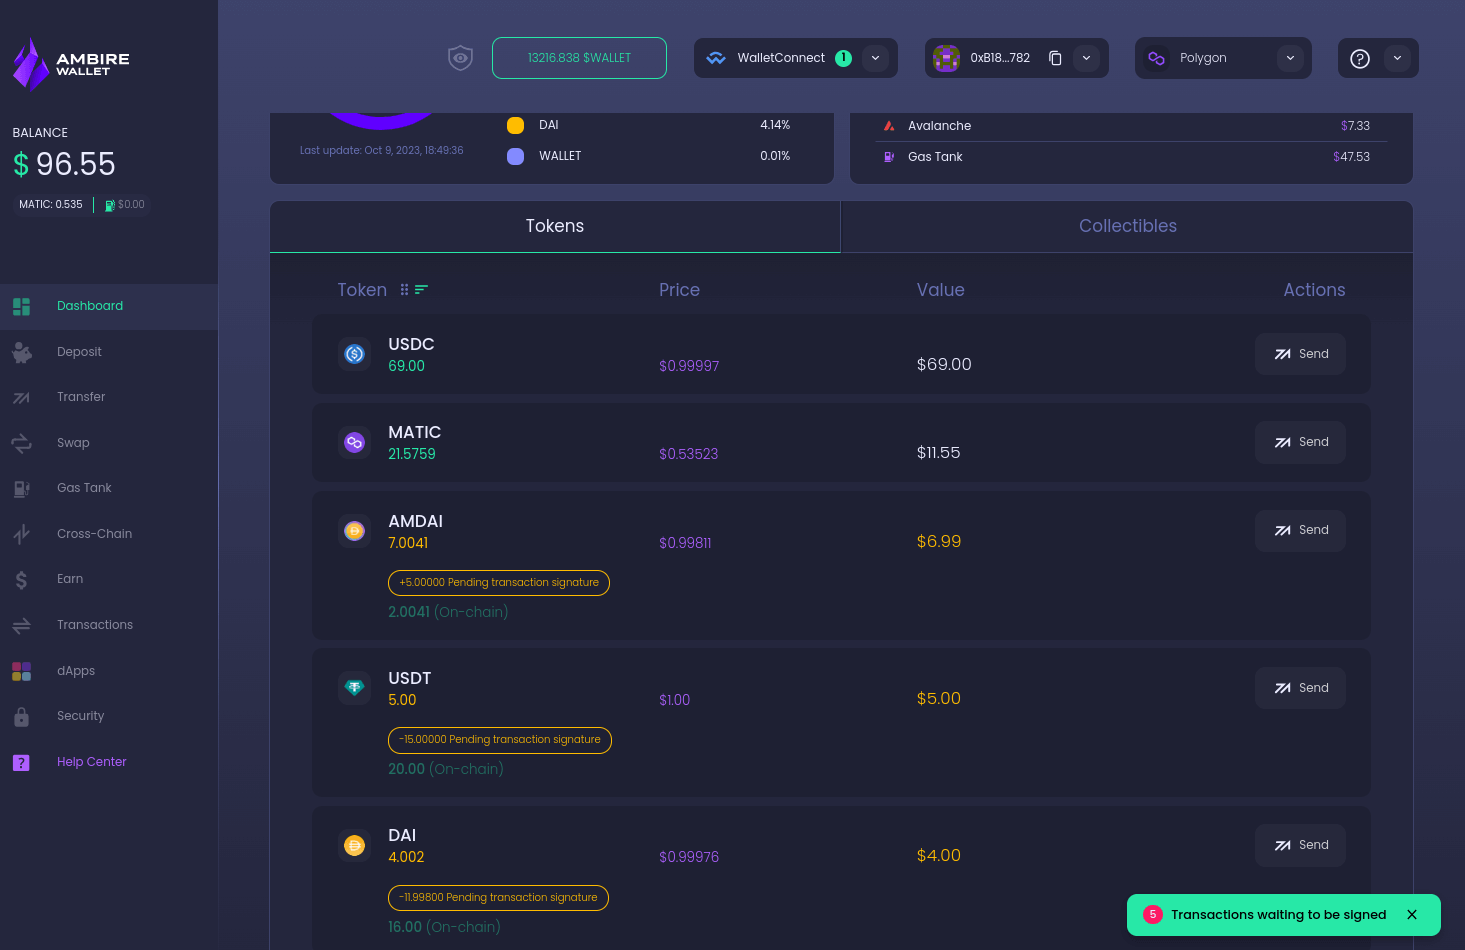
Task: Copy the wallet address 0xB18...782
Action: click(x=1055, y=58)
